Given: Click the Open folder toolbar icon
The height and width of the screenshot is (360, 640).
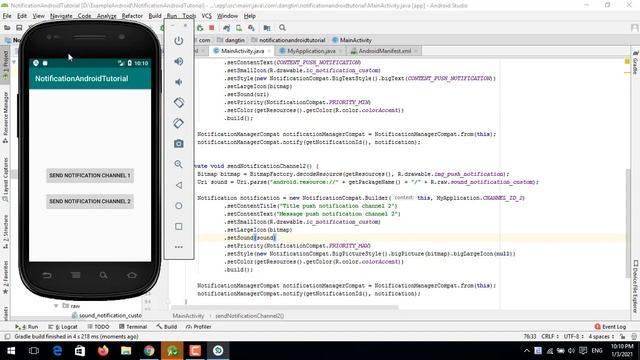Looking at the screenshot, I should 7,28.
